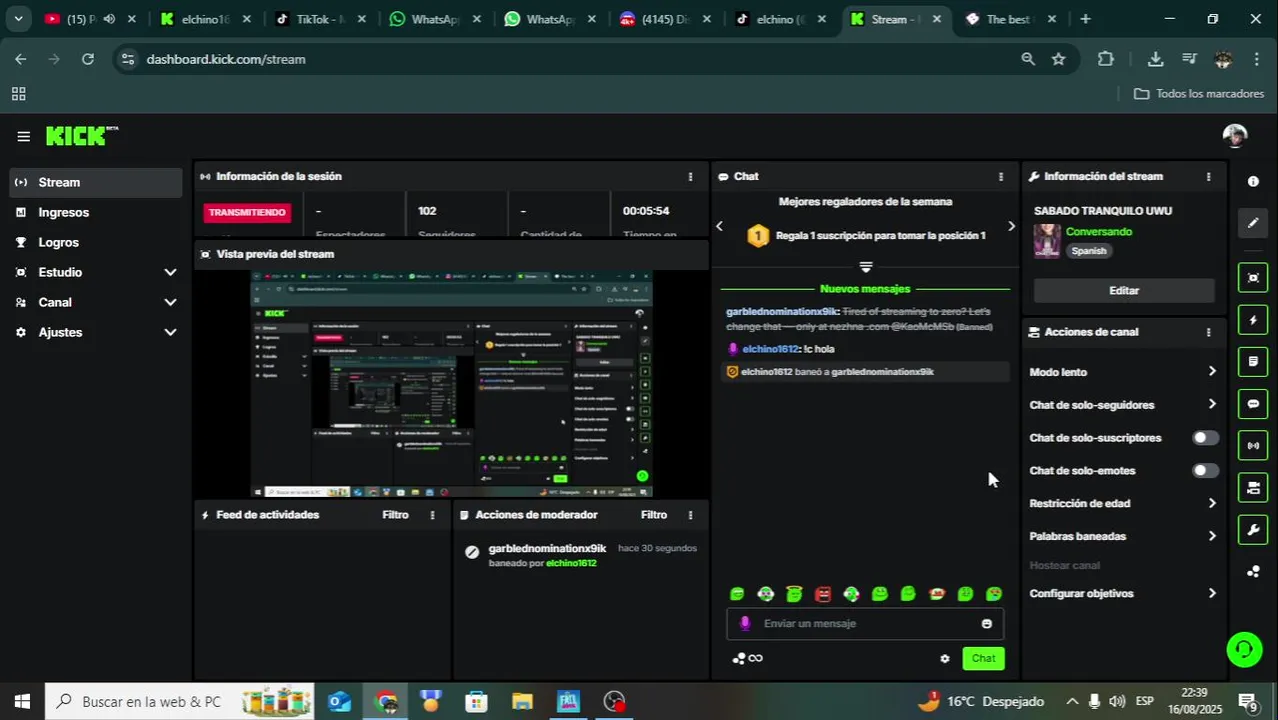Toggle Chat de solo-emotes switch

pyautogui.click(x=1205, y=470)
